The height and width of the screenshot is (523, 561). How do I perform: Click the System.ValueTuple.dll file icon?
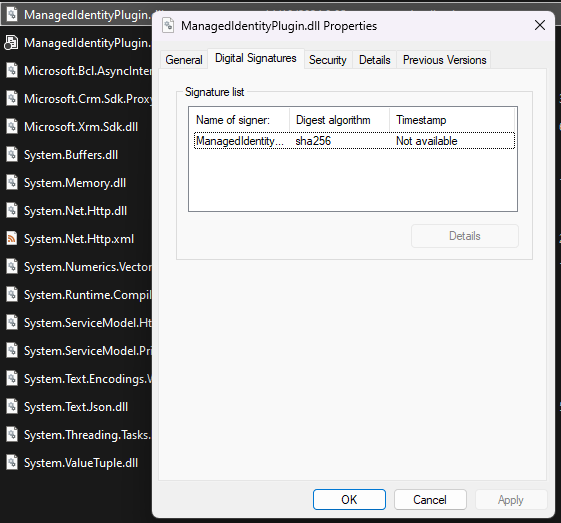click(x=12, y=463)
